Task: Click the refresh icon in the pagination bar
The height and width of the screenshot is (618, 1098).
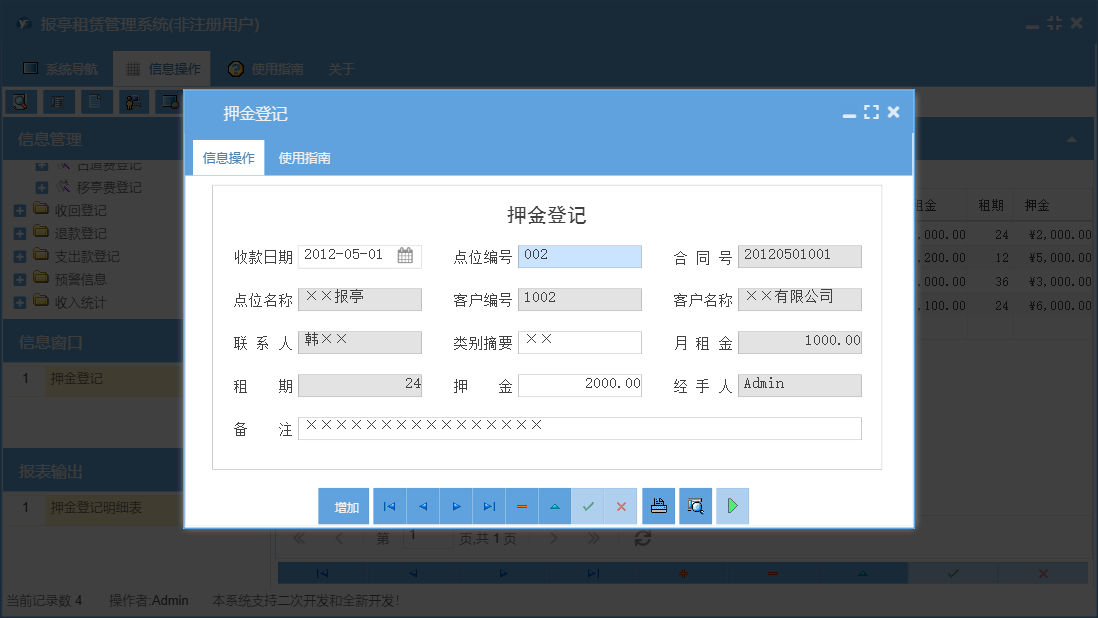Action: [643, 538]
